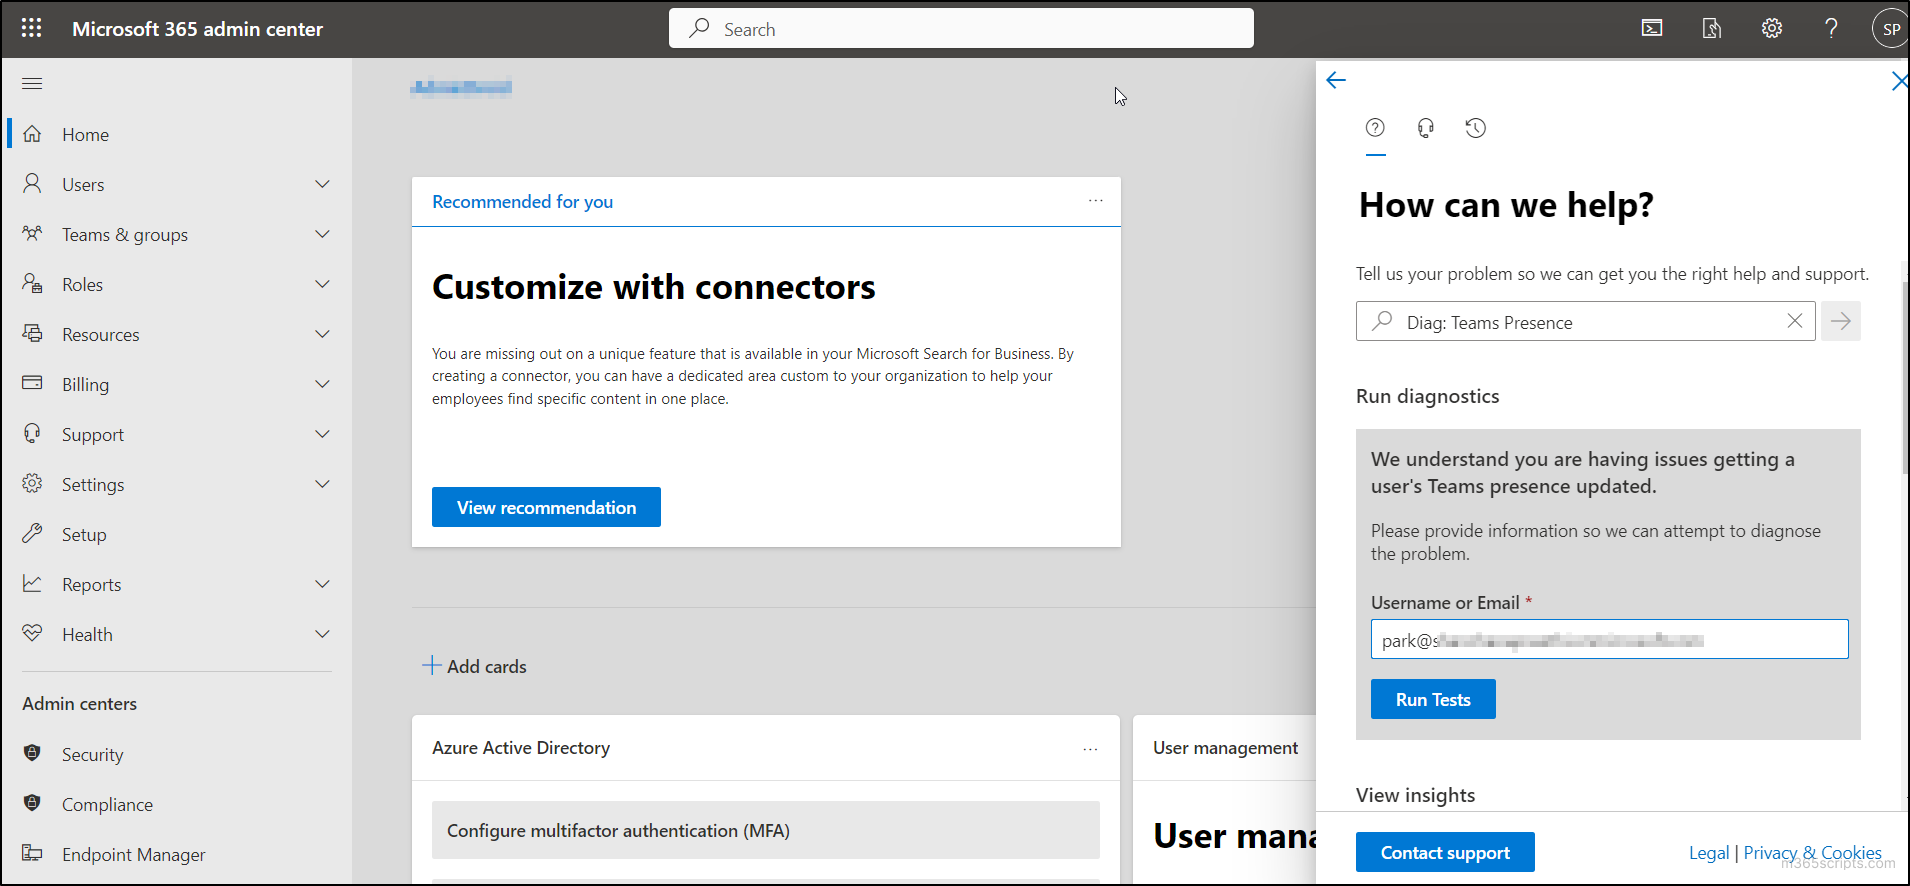Clear the Diag: Teams Presence search text
Image resolution: width=1910 pixels, height=886 pixels.
[1794, 321]
